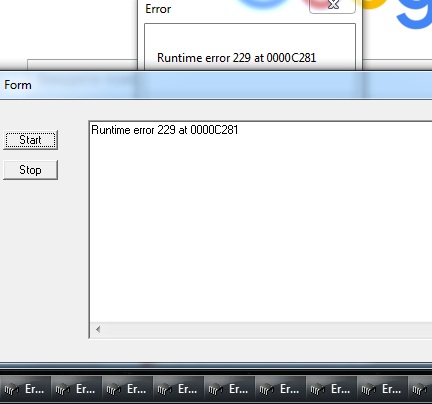Image resolution: width=432 pixels, height=404 pixels.
Task: Open the first Er... taskbar window icon
Action: [x=25, y=389]
